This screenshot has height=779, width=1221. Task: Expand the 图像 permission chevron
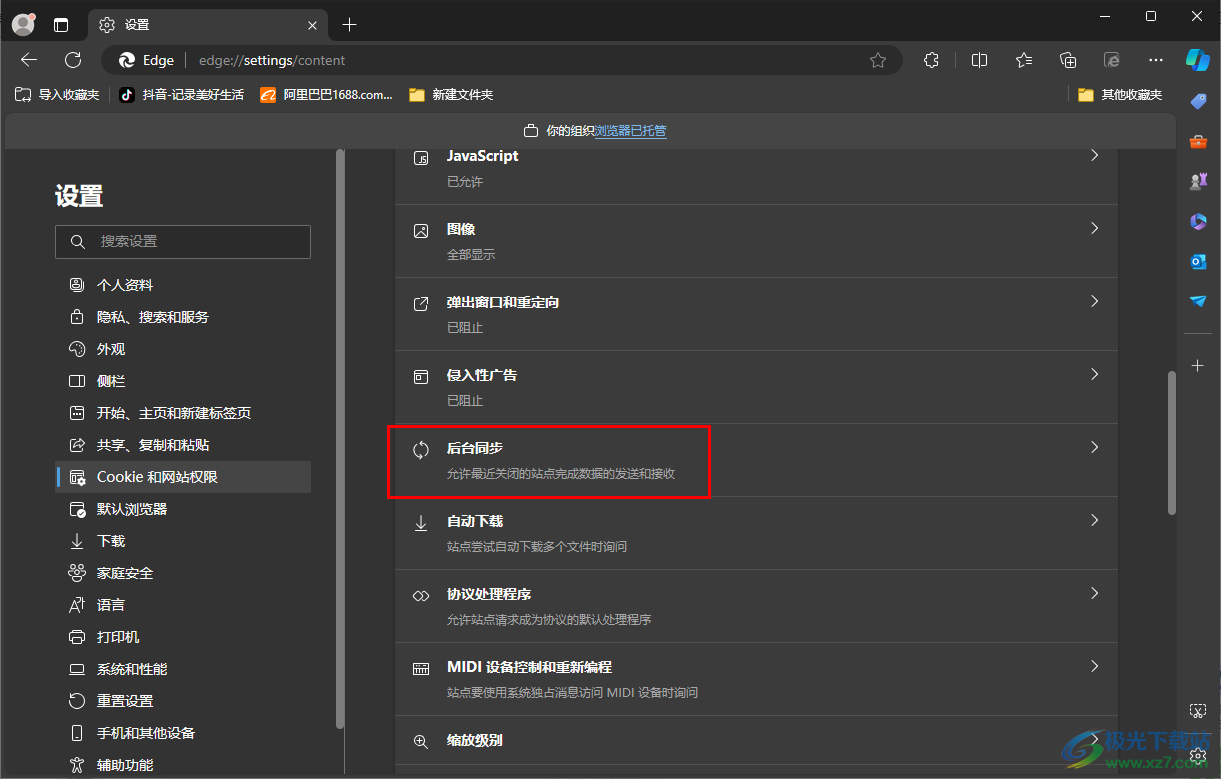click(x=1094, y=229)
